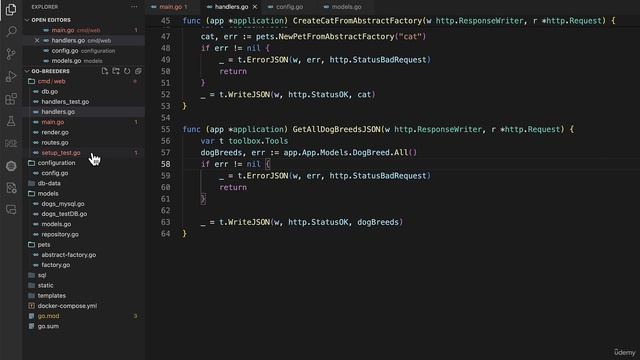Click line number 58 in the gutter
This screenshot has width=640, height=360.
165,164
